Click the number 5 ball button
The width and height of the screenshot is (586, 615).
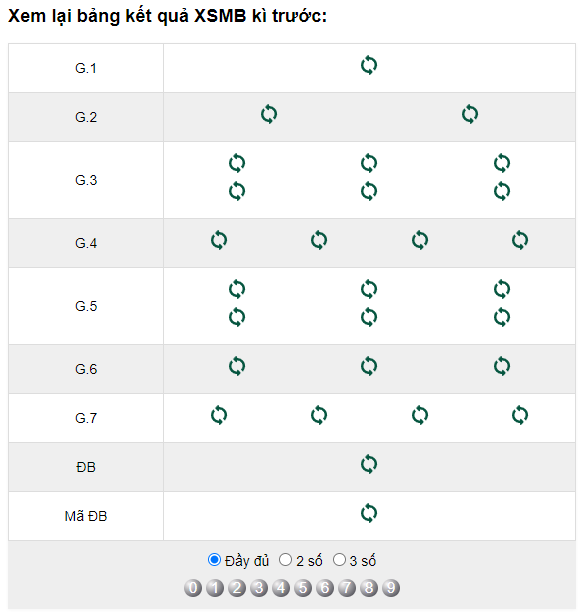303,588
